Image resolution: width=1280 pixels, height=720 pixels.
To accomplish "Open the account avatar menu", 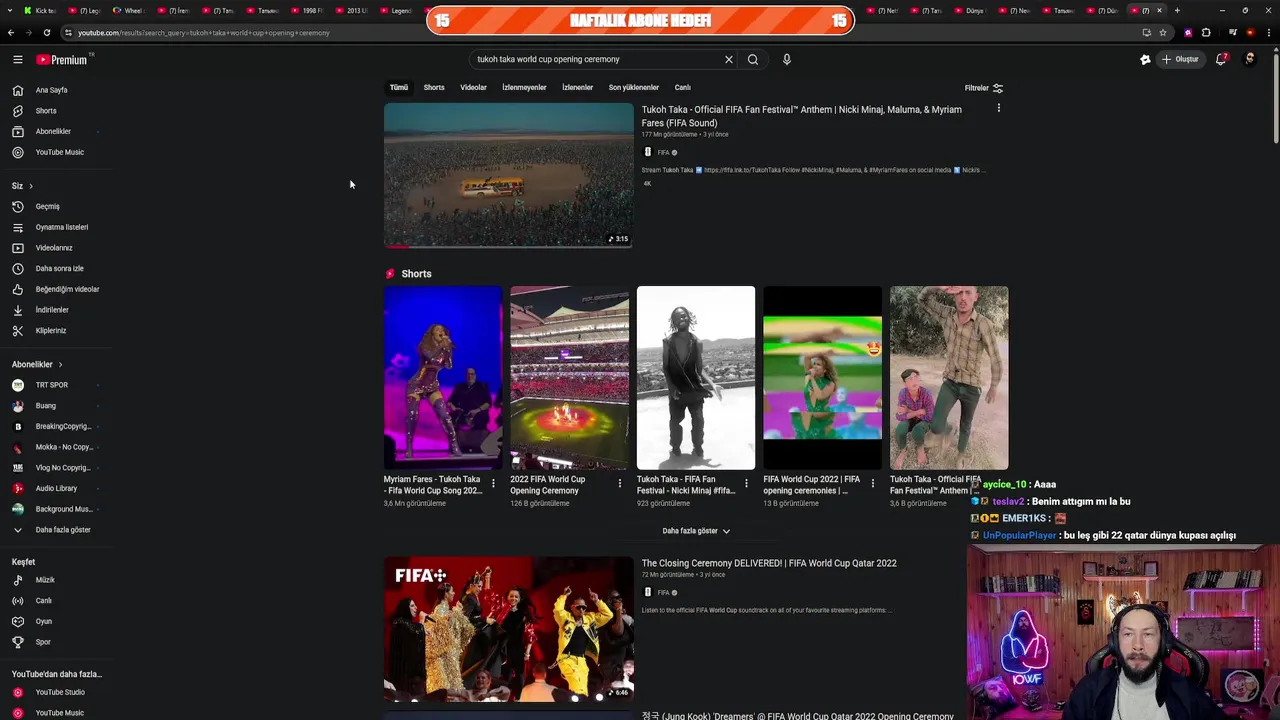I will pos(1250,59).
